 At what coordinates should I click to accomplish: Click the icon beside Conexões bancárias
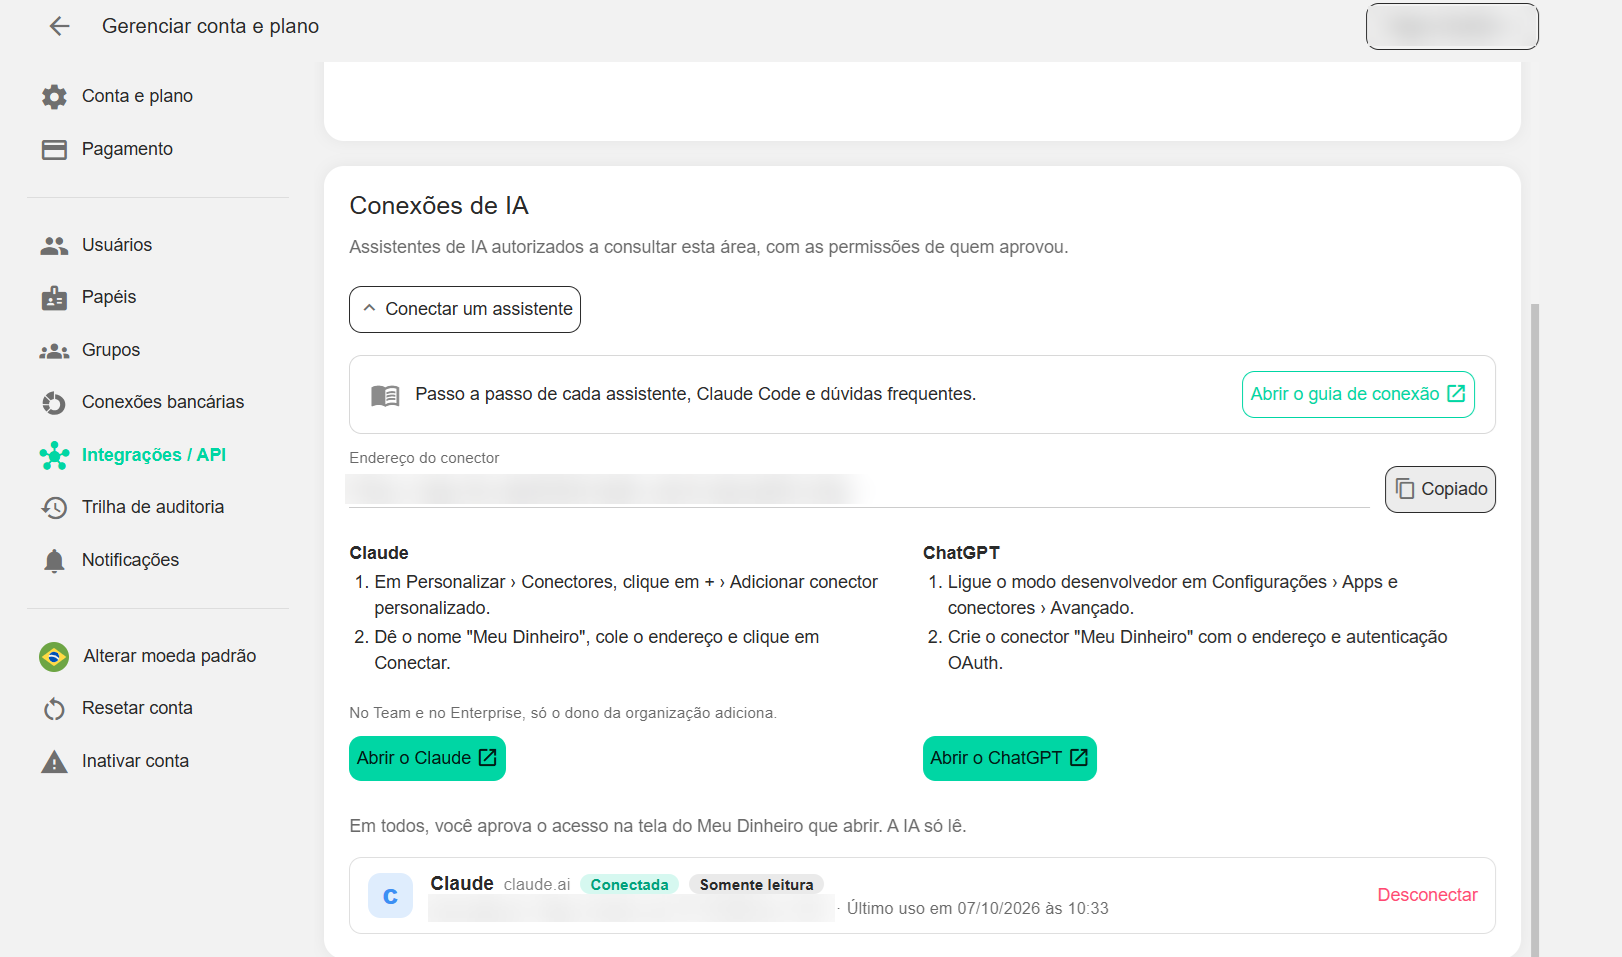(54, 403)
